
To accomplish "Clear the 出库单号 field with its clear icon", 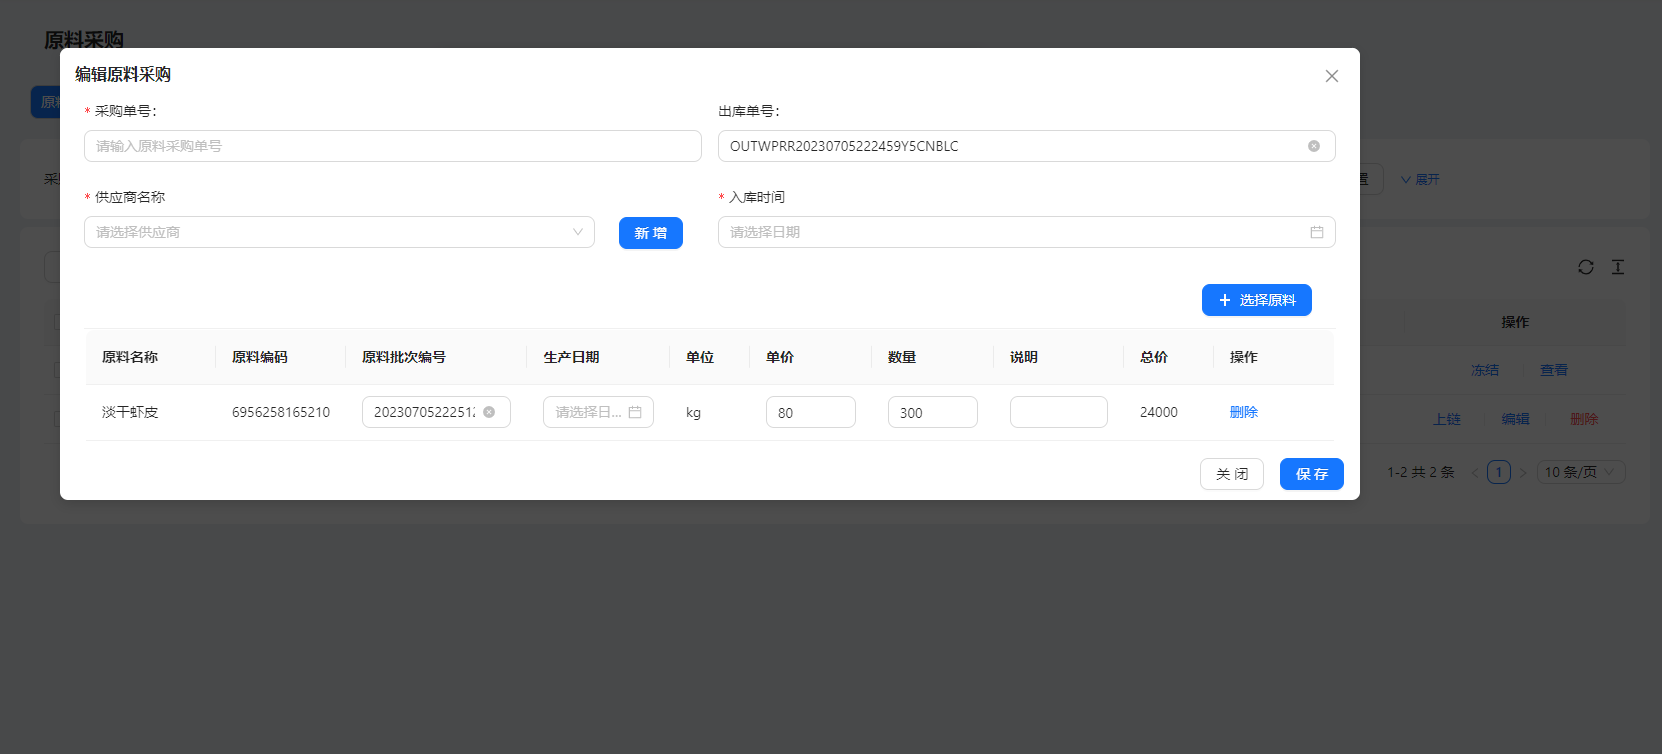I will tap(1314, 146).
